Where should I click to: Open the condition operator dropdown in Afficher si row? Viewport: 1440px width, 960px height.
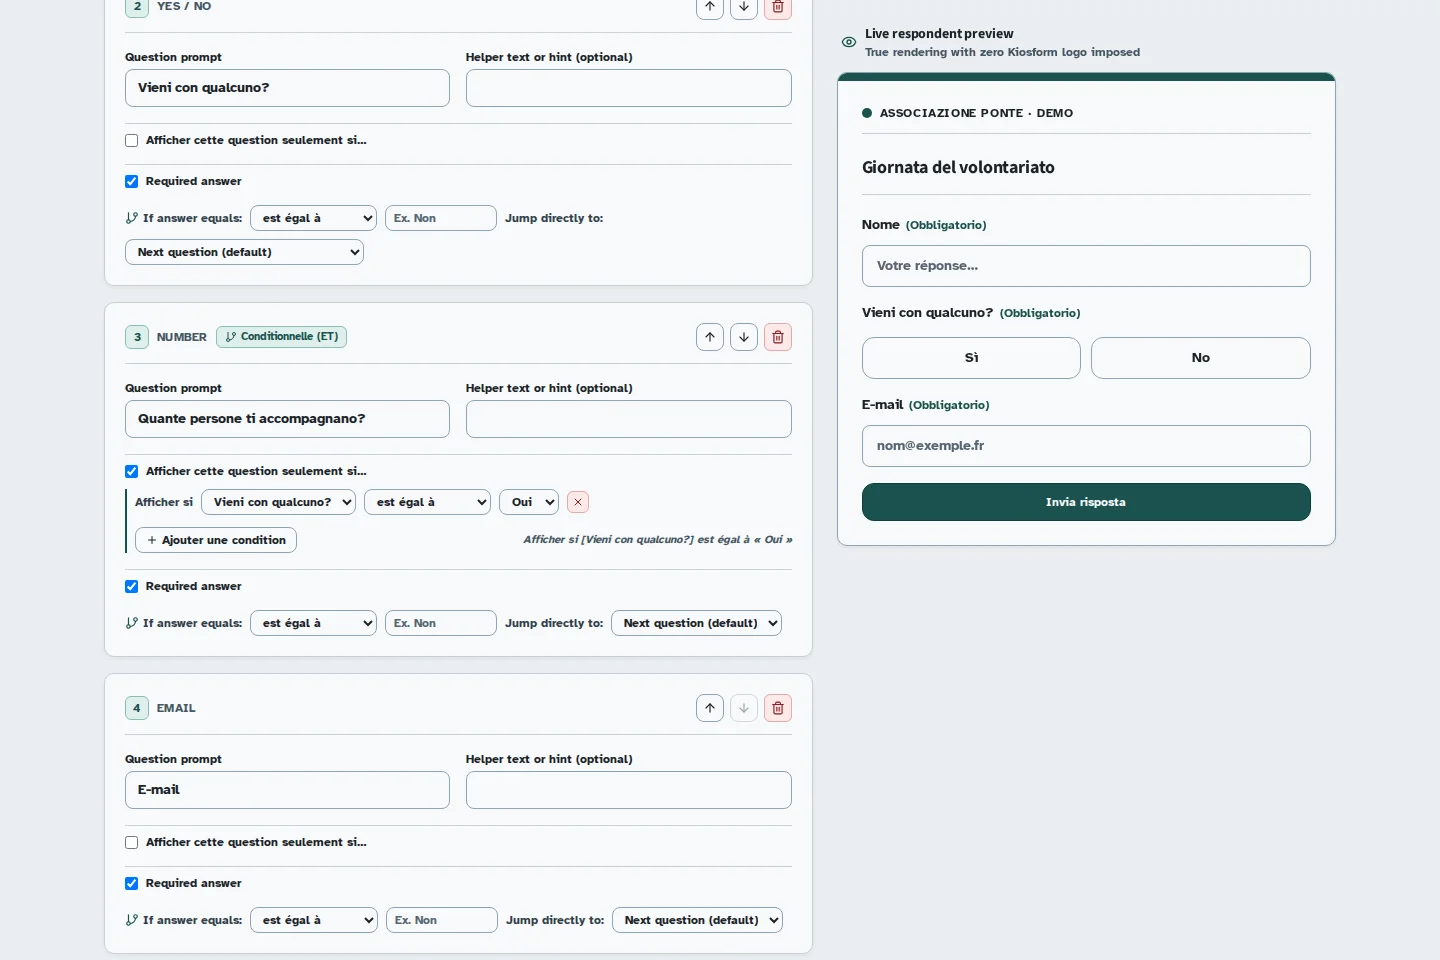tap(427, 502)
